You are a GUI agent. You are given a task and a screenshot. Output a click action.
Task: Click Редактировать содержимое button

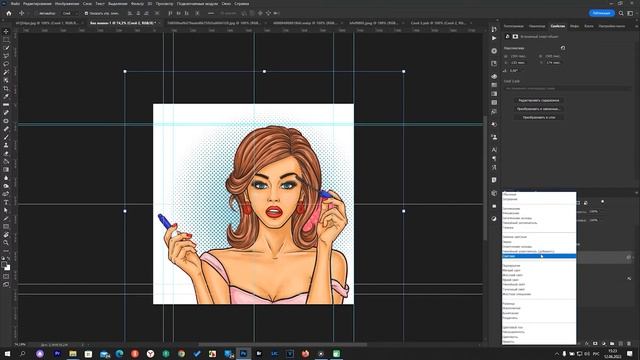coord(538,100)
